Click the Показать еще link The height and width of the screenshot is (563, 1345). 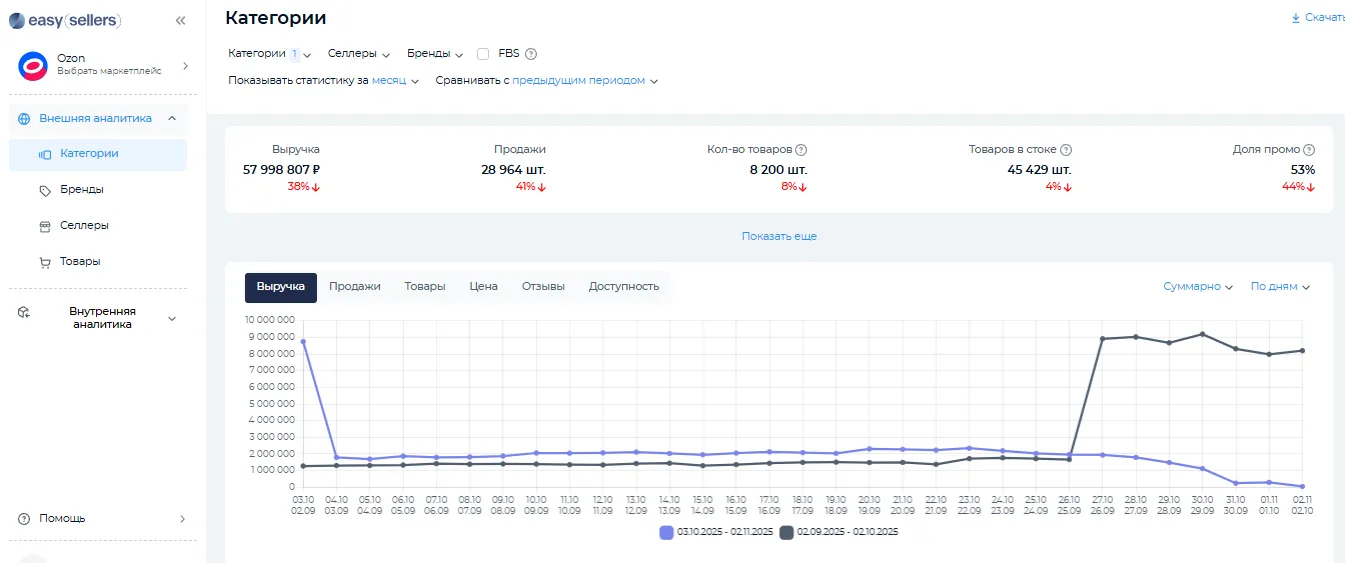click(779, 237)
